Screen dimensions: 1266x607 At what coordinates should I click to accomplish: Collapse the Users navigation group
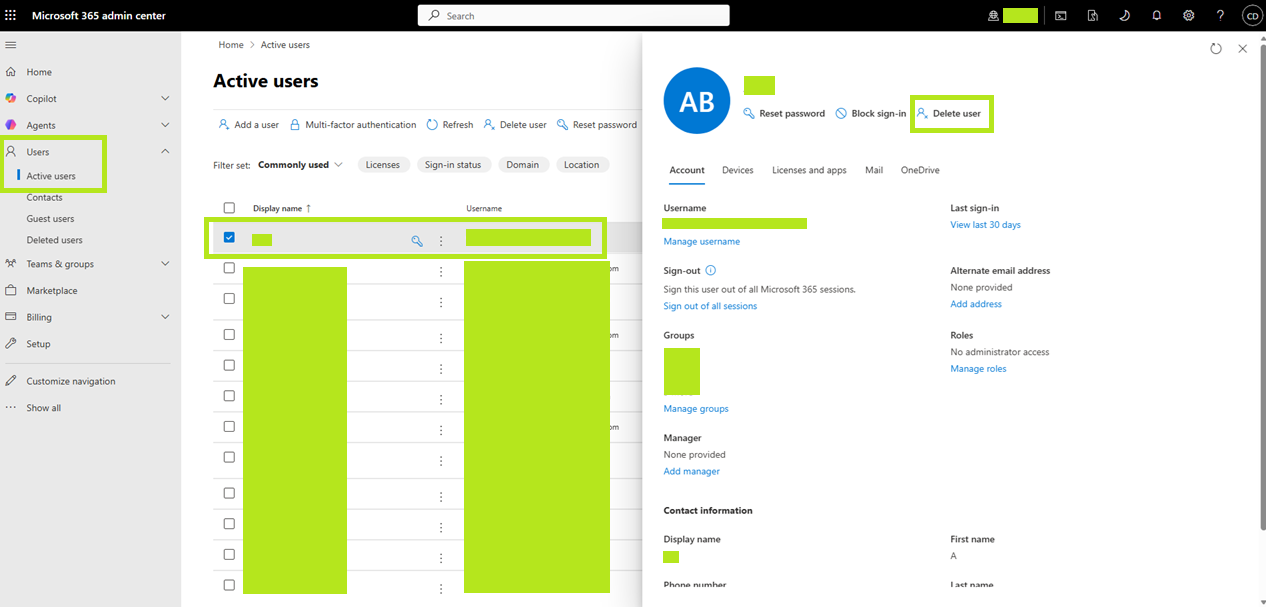tap(165, 151)
